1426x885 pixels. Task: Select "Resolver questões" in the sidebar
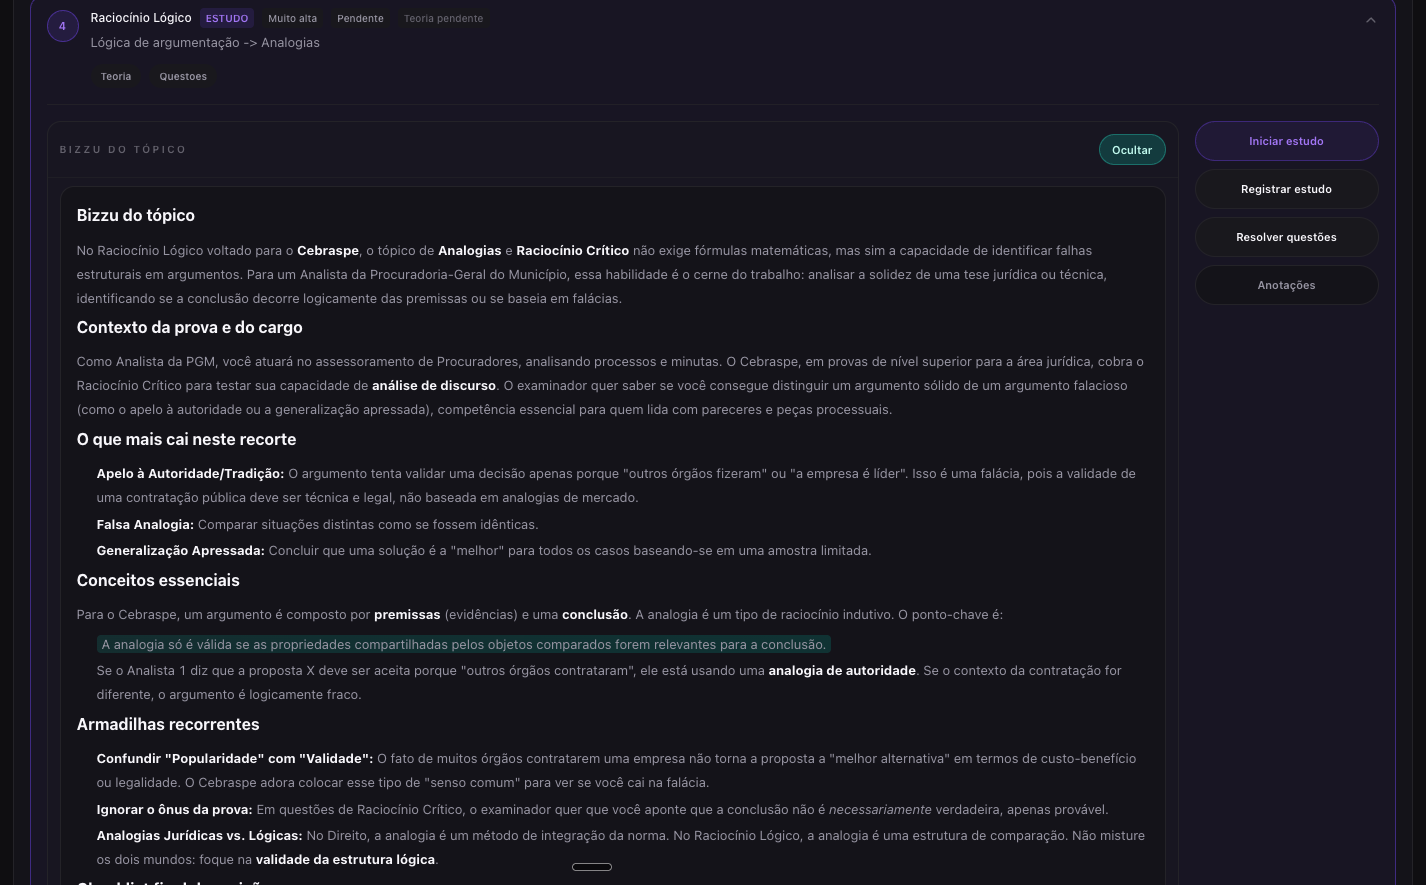[1286, 237]
